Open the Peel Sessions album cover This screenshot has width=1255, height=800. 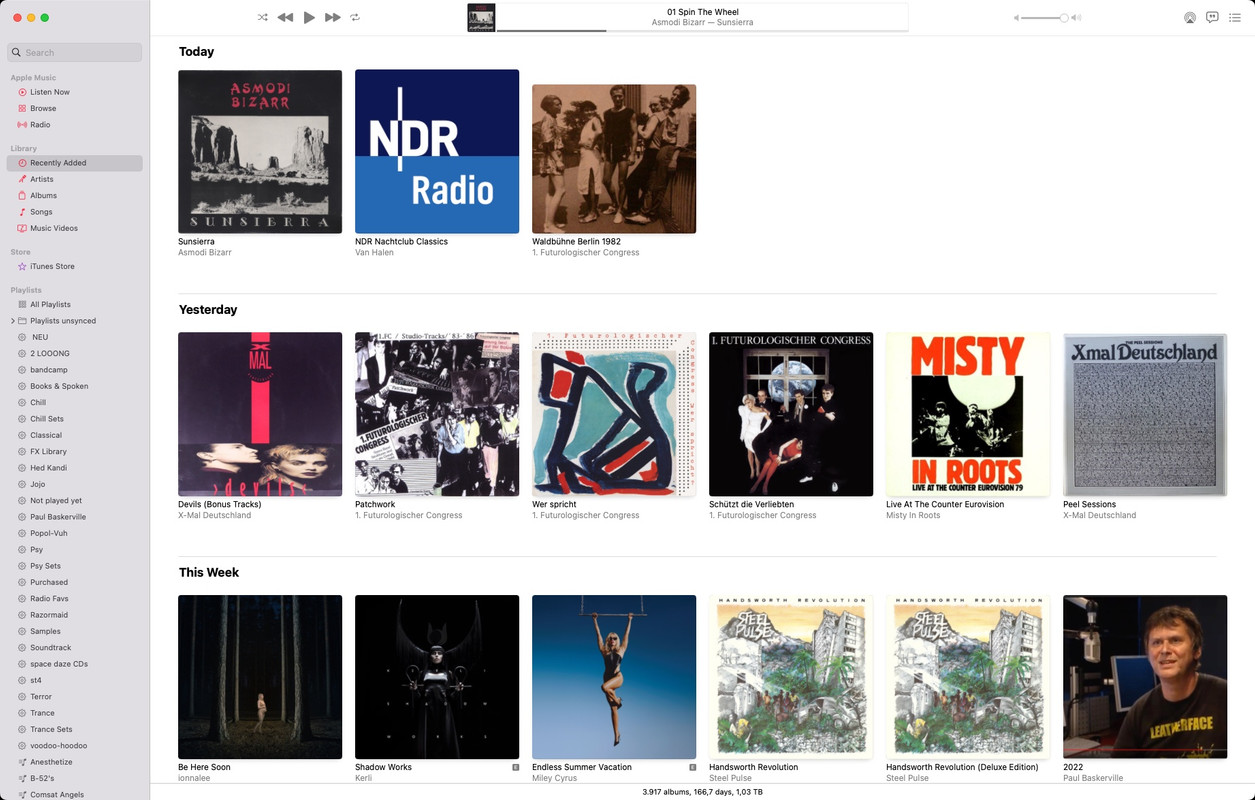pyautogui.click(x=1145, y=414)
